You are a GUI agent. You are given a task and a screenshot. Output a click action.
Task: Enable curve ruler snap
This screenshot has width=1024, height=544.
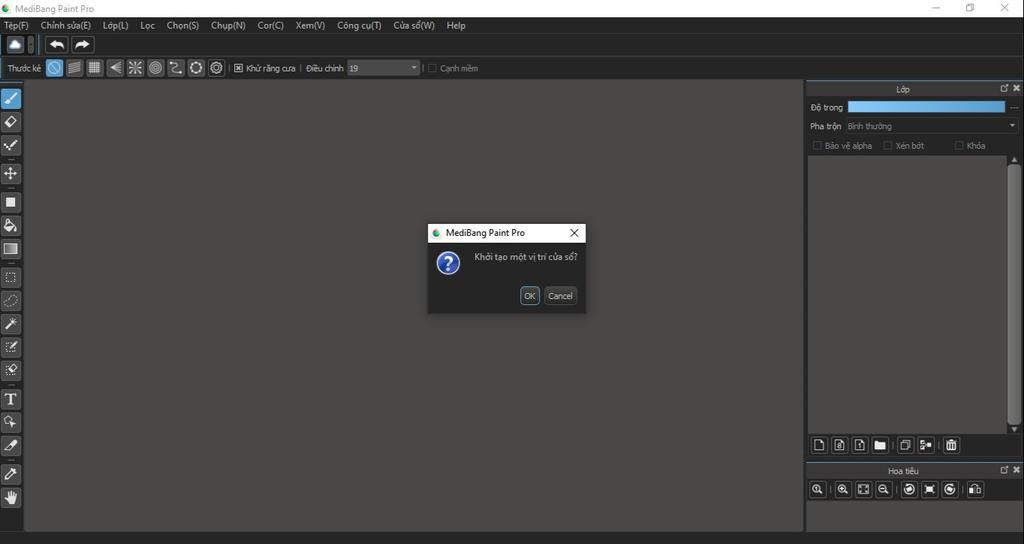(176, 68)
